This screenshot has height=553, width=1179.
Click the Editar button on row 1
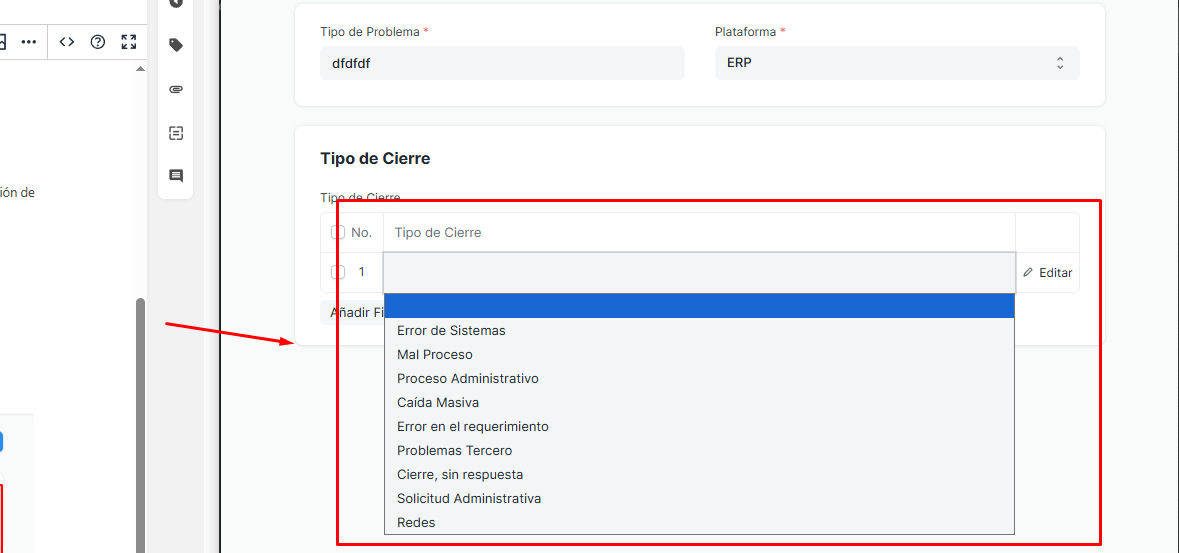[1047, 272]
